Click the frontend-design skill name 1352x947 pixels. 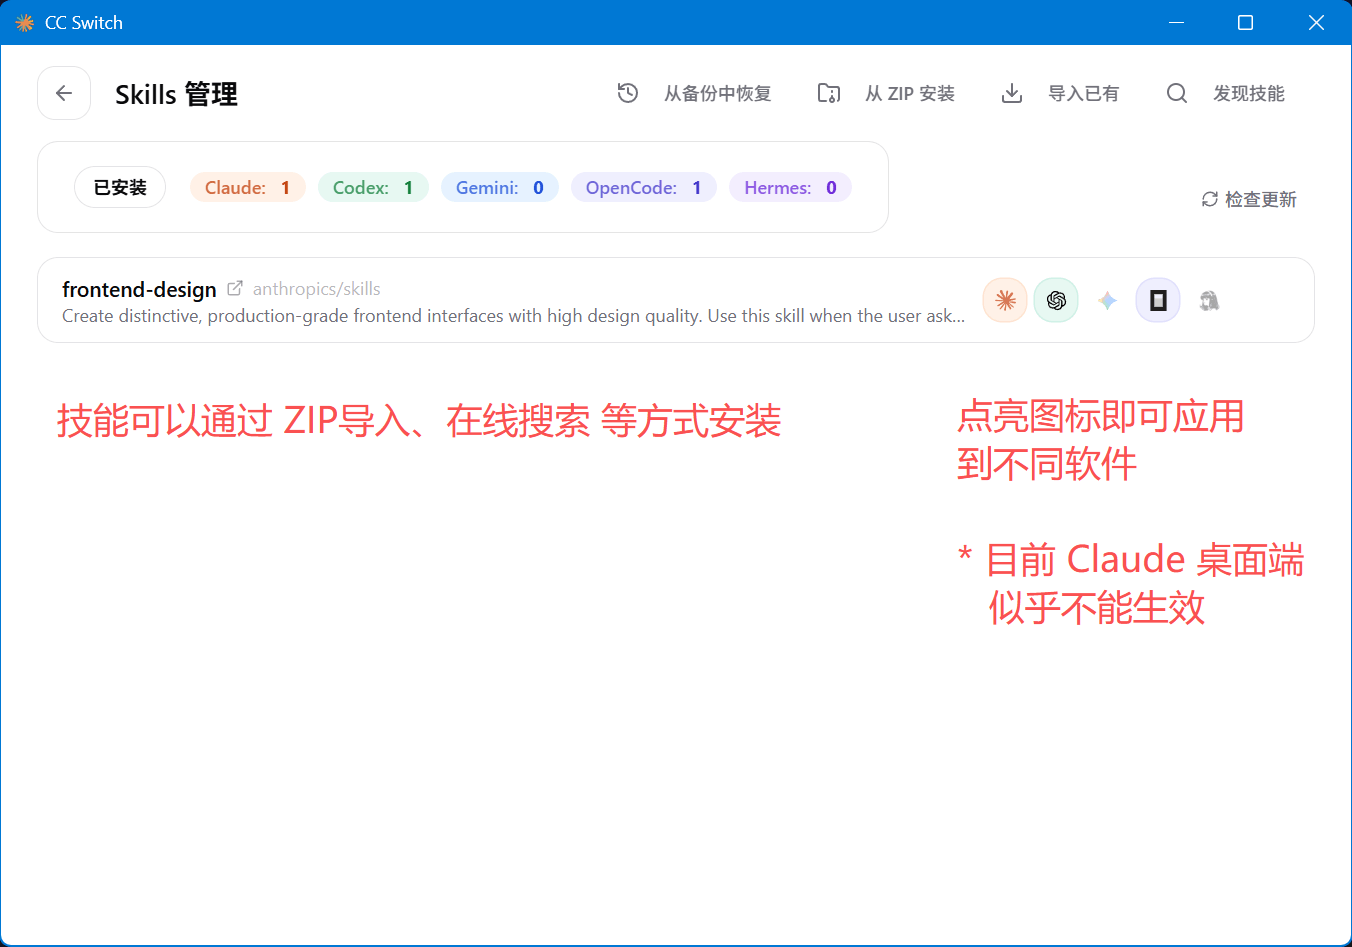[139, 289]
